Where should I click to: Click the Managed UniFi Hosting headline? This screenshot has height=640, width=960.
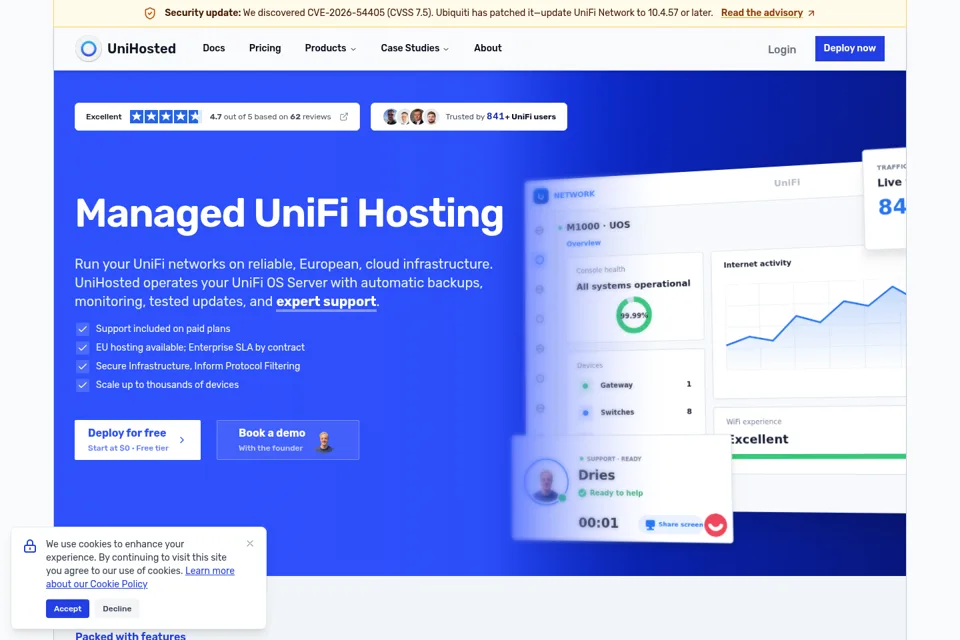tap(289, 214)
